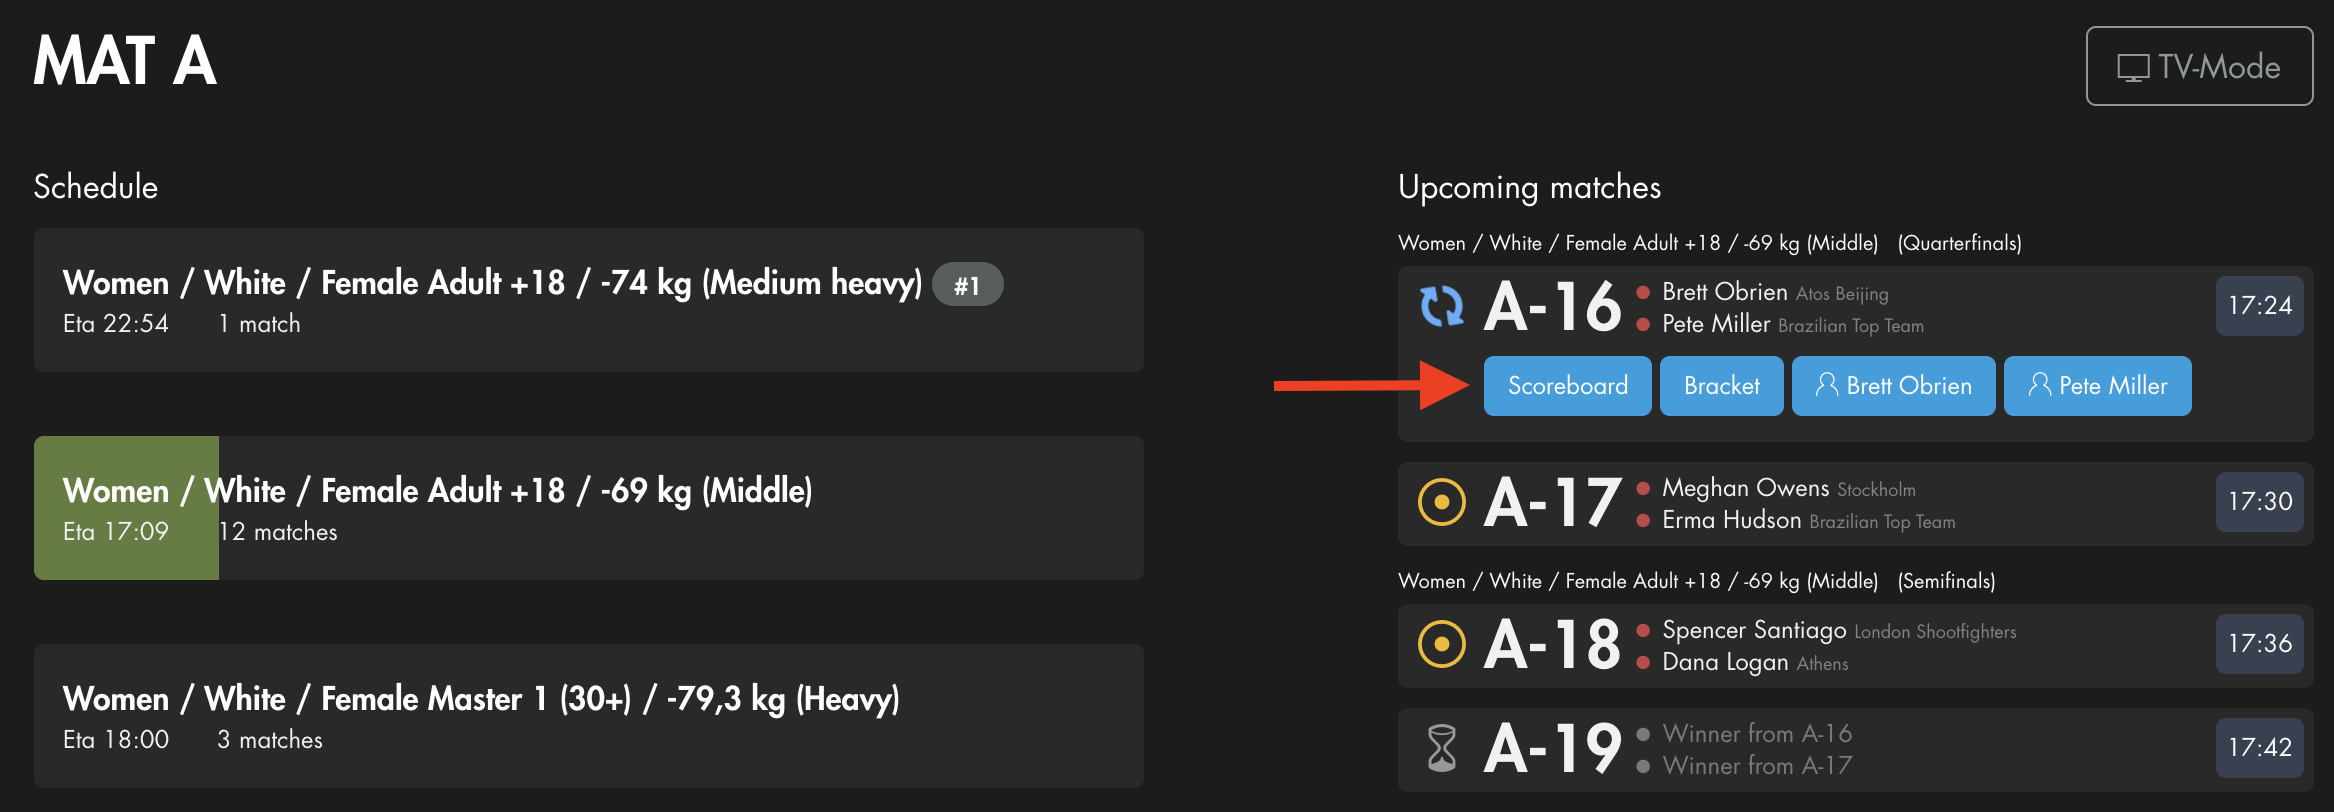This screenshot has width=2334, height=812.
Task: Open the Scoreboard for match A-16
Action: click(1566, 385)
